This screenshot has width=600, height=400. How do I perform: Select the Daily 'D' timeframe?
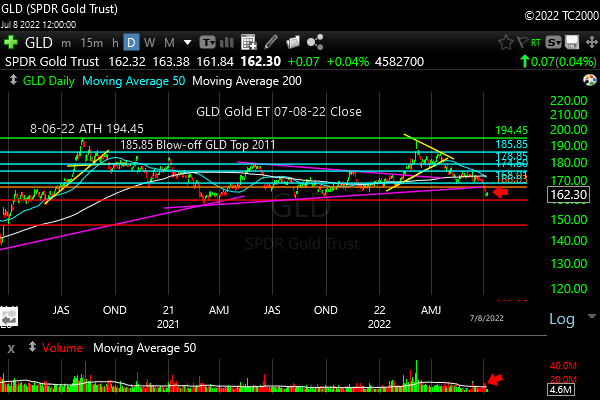131,42
